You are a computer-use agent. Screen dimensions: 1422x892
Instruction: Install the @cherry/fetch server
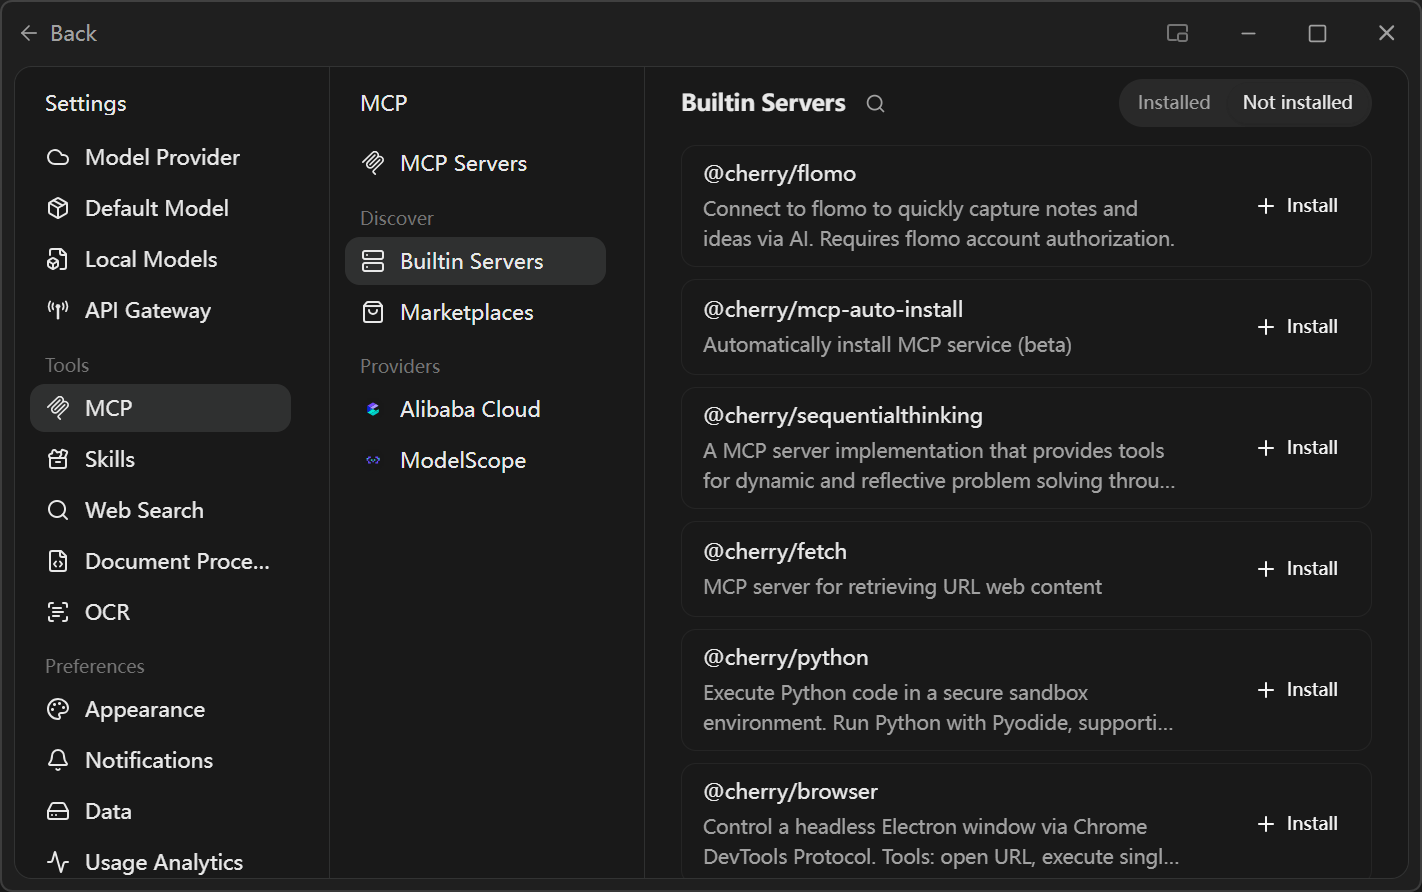(1297, 568)
